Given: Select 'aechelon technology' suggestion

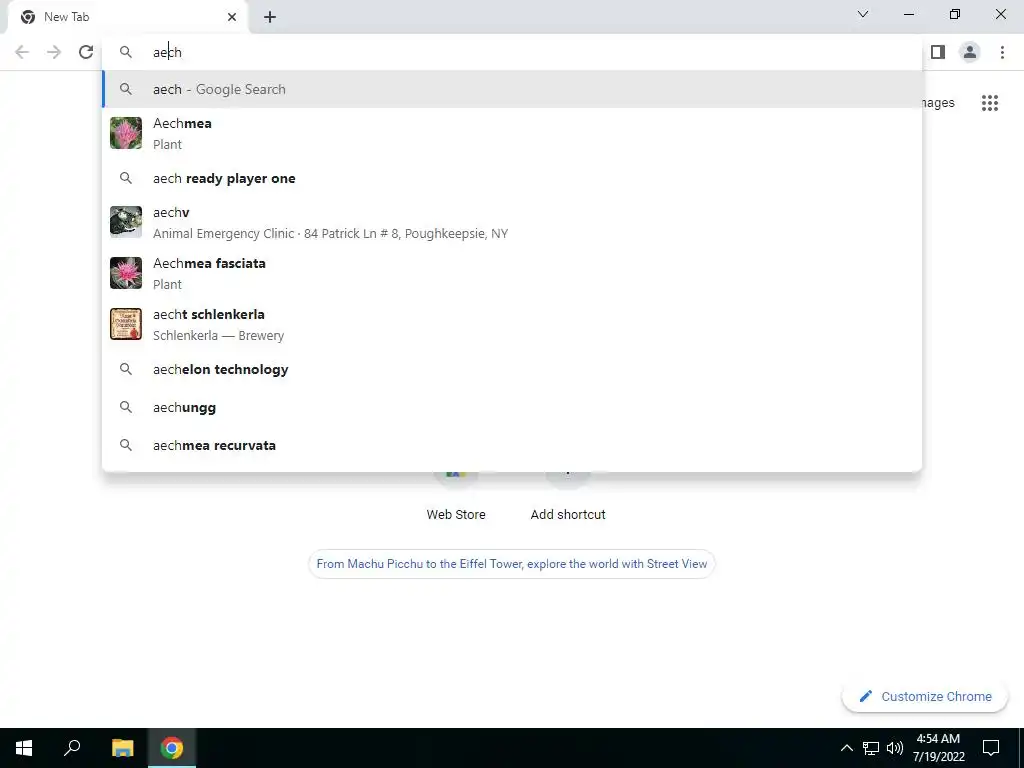Looking at the screenshot, I should coord(512,369).
